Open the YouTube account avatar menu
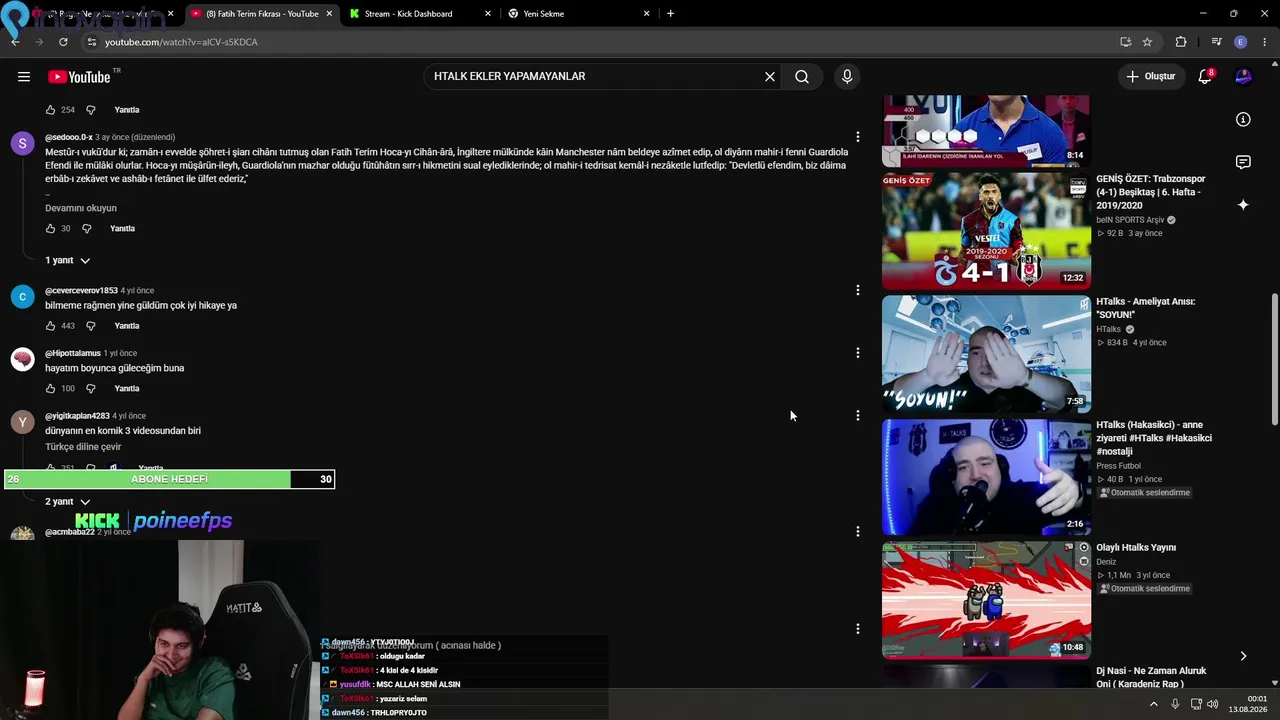Screen dimensions: 1280x720 (1243, 77)
